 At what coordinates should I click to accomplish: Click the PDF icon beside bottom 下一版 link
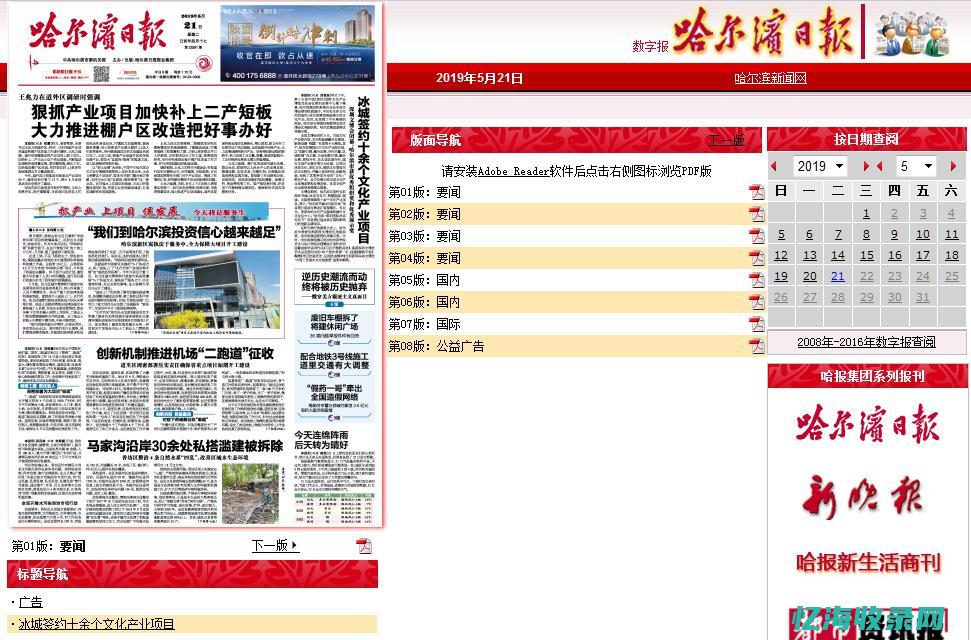364,546
